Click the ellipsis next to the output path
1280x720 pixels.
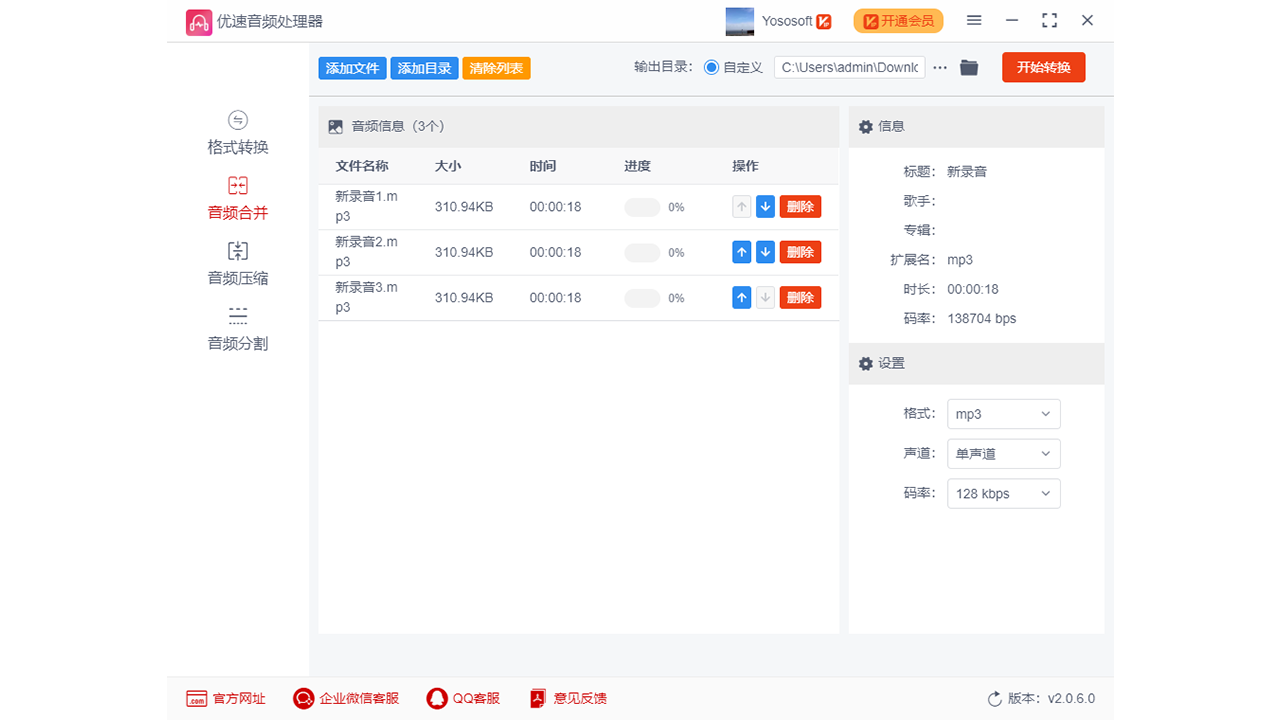coord(939,67)
